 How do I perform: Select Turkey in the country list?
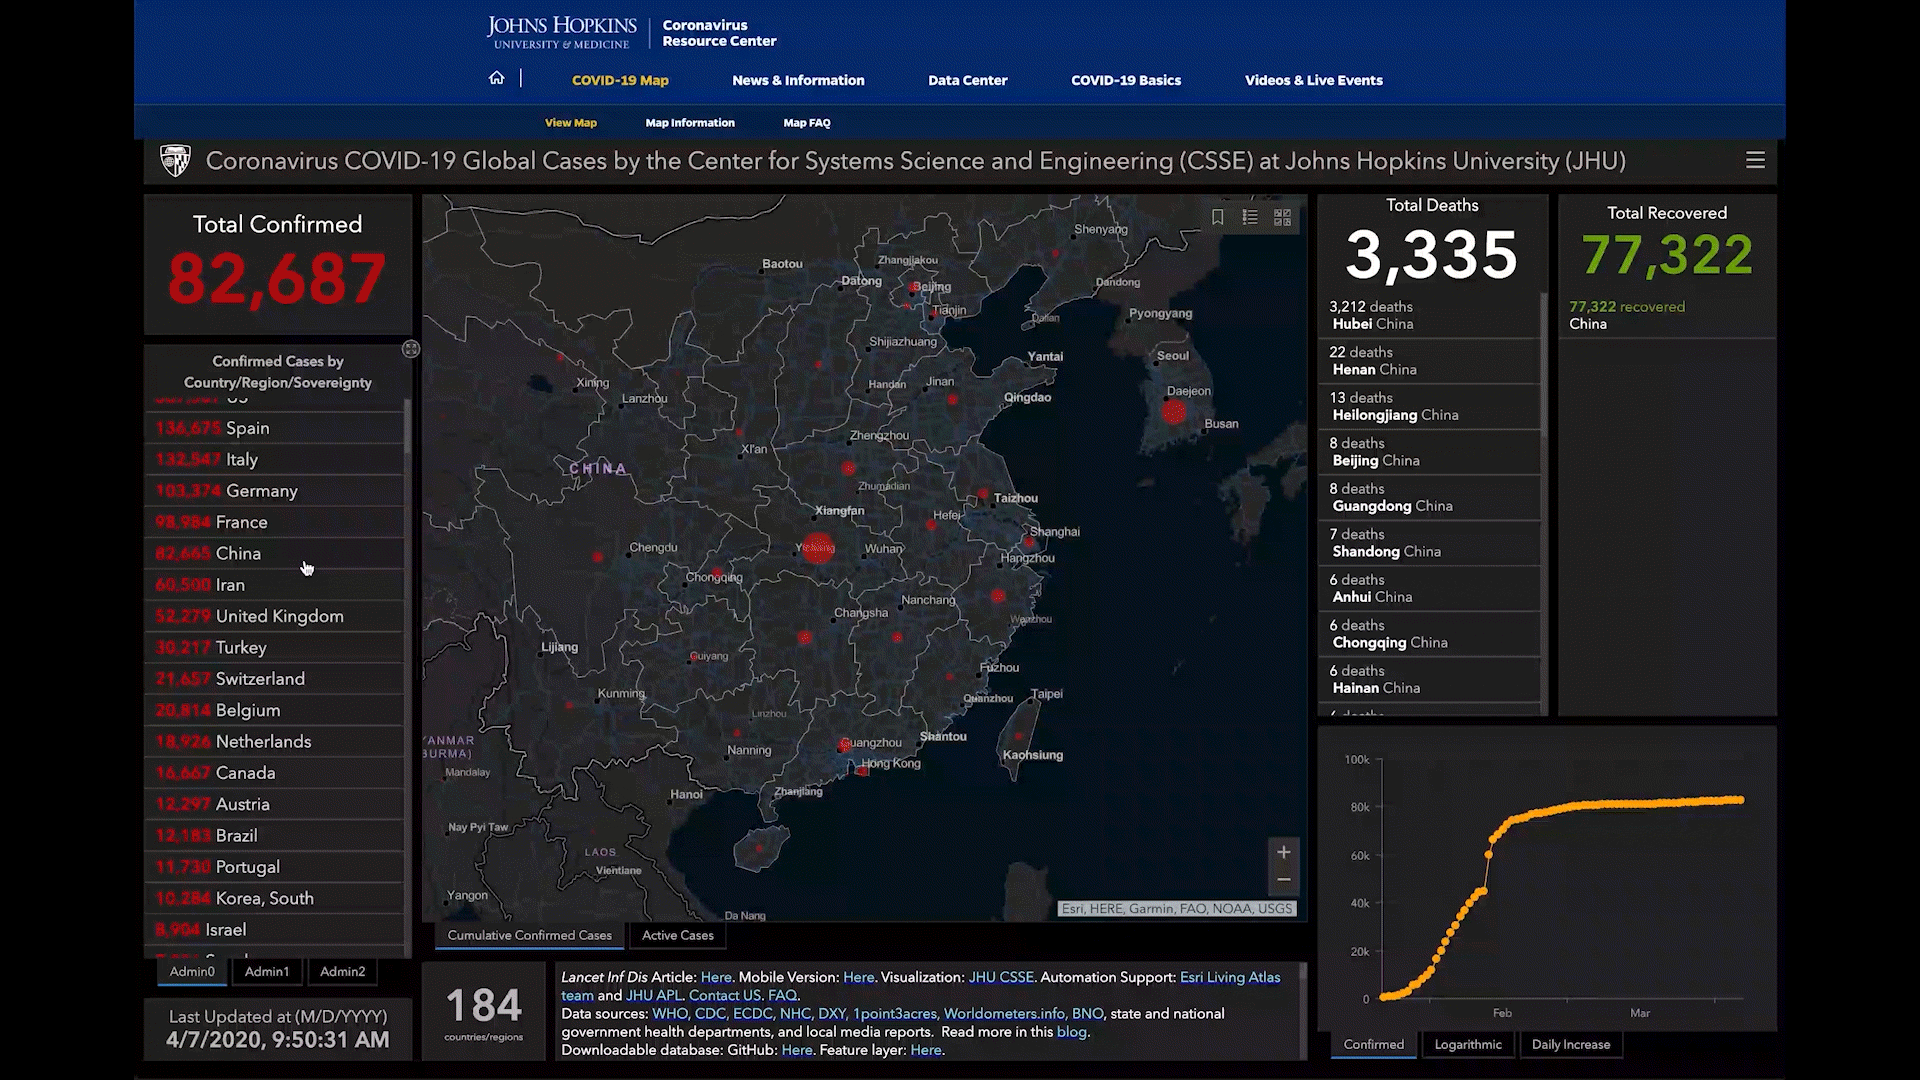pos(275,647)
